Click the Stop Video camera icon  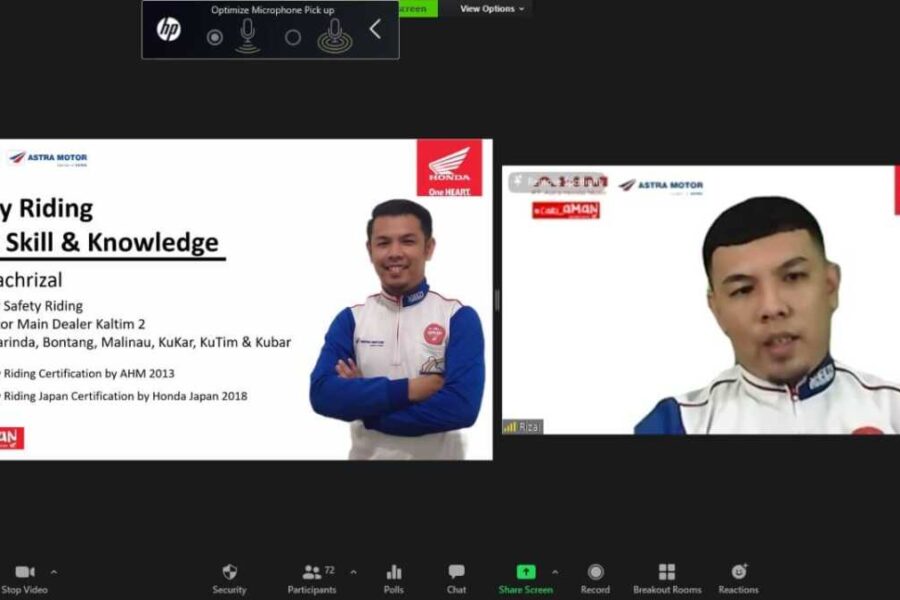tap(25, 572)
